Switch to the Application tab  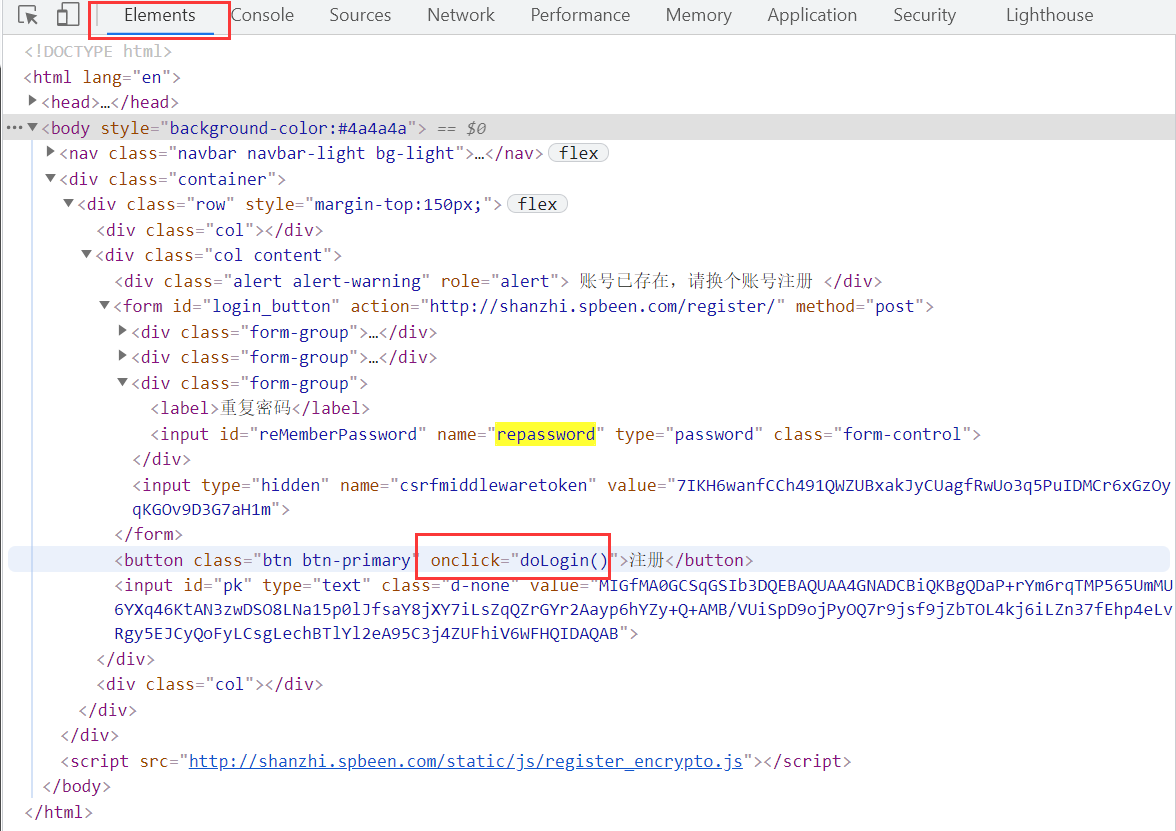tap(812, 15)
